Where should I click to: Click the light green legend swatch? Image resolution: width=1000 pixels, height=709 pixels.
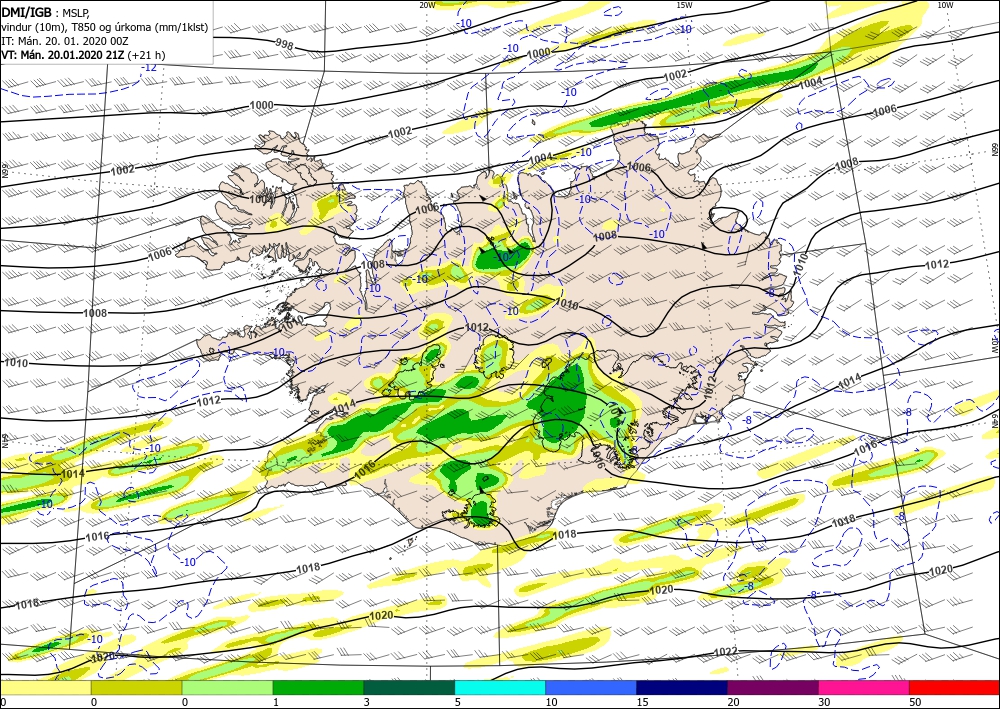227,688
